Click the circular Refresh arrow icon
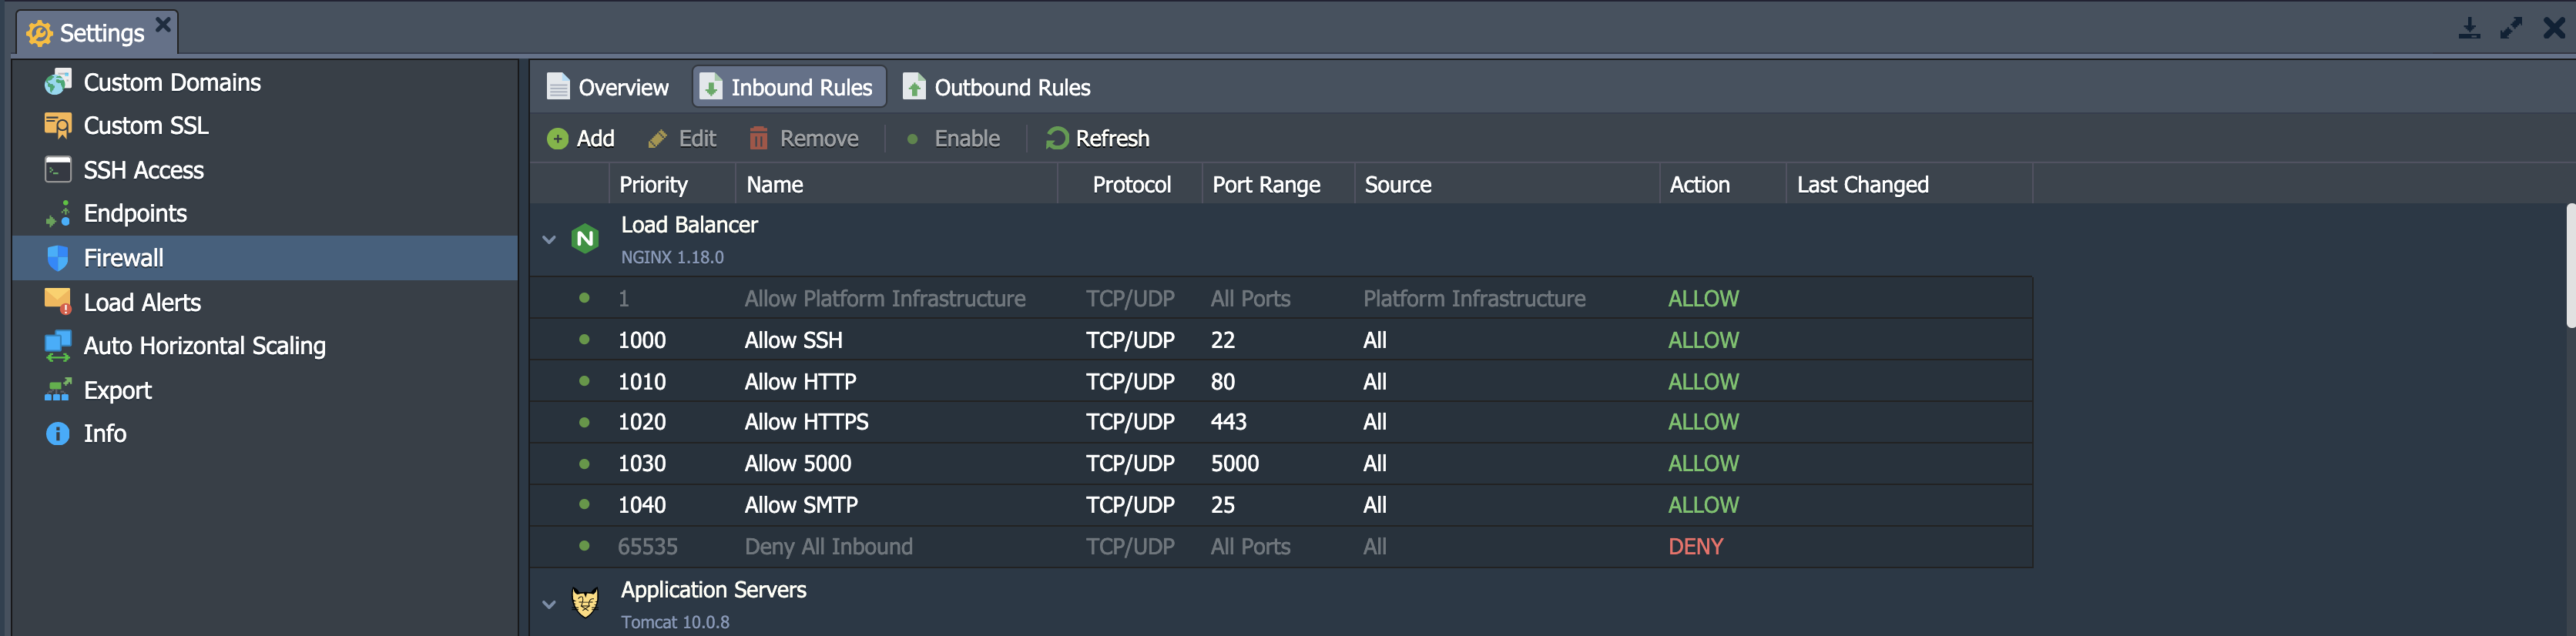Image resolution: width=2576 pixels, height=636 pixels. pyautogui.click(x=1056, y=139)
